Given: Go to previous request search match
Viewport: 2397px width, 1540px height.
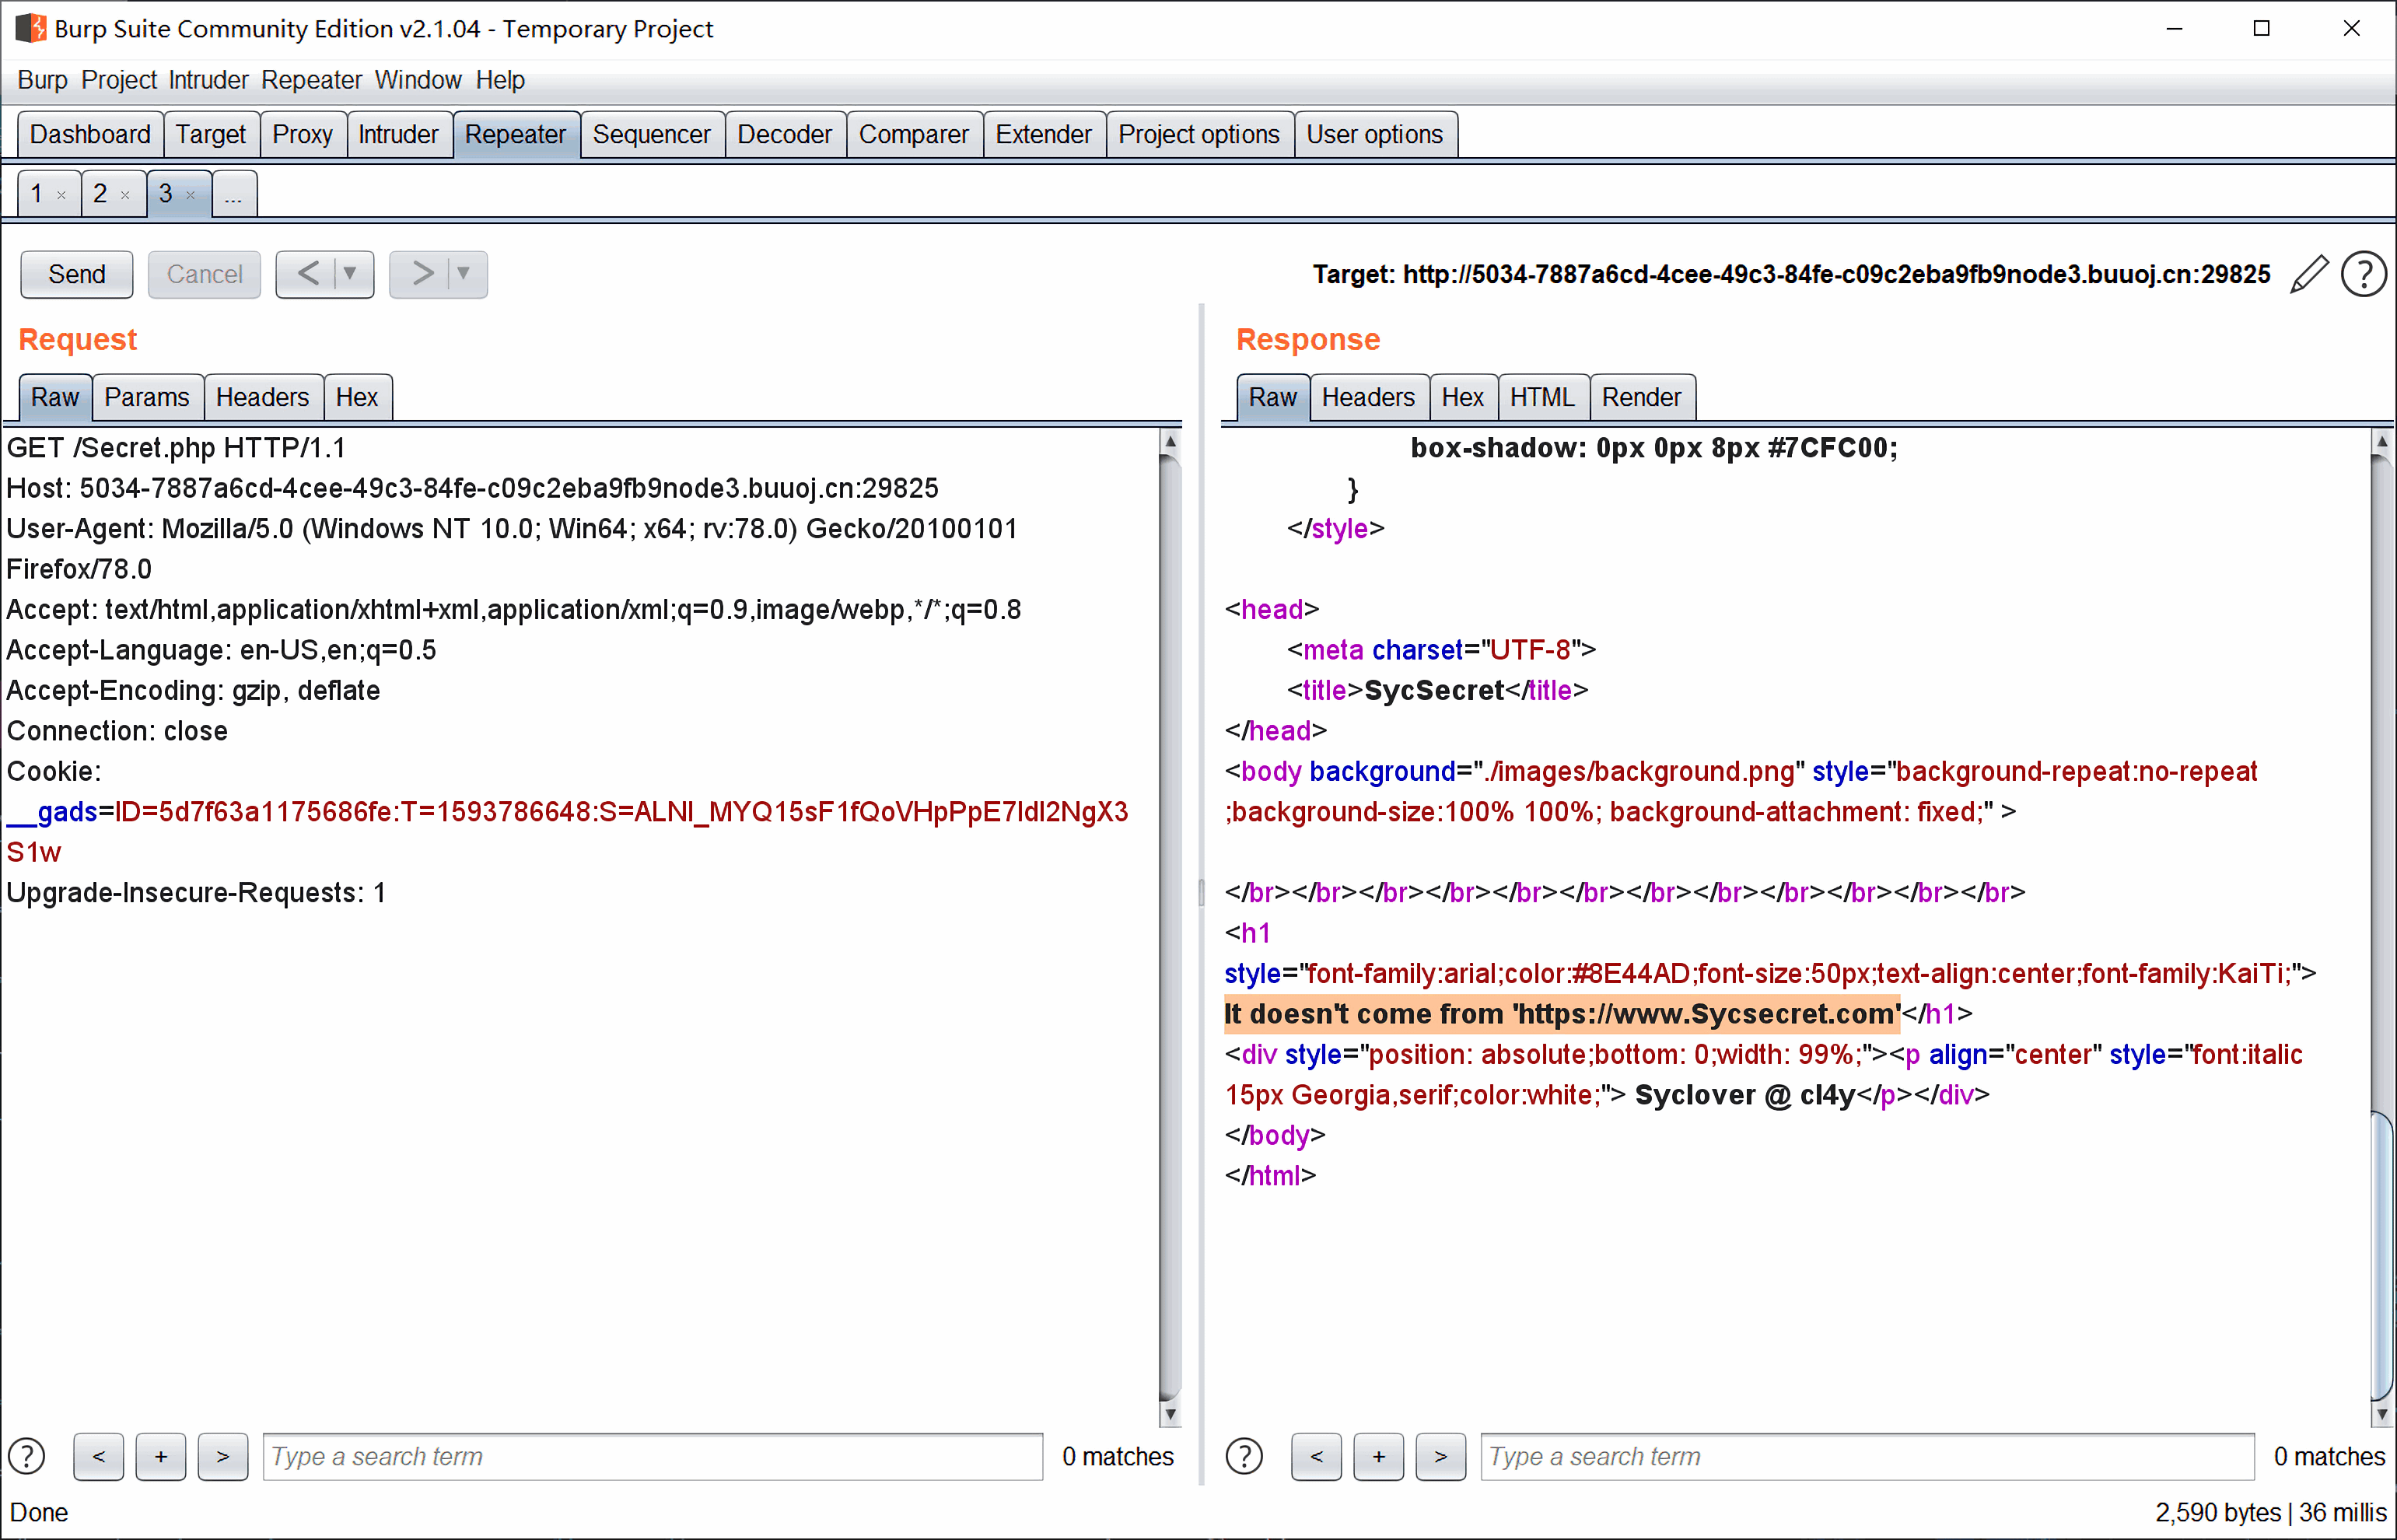Looking at the screenshot, I should tap(99, 1456).
